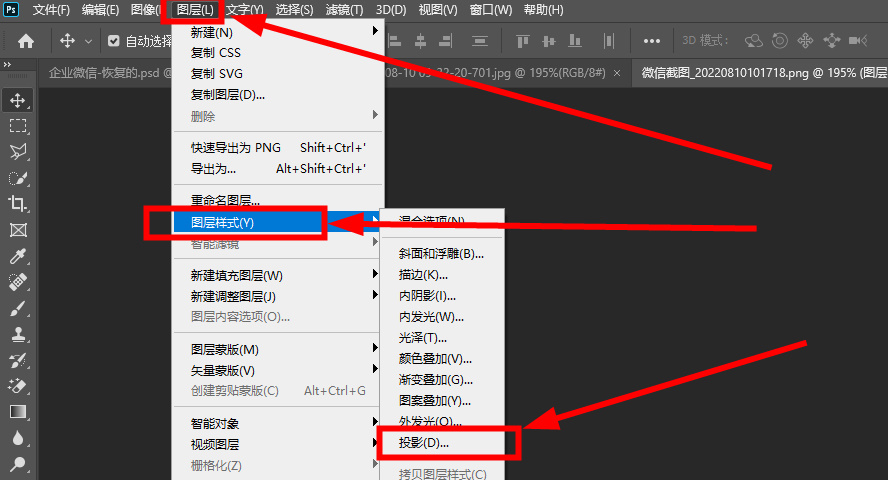Expand the 新建填充图层(W) submenu
The width and height of the screenshot is (888, 480).
(375, 274)
